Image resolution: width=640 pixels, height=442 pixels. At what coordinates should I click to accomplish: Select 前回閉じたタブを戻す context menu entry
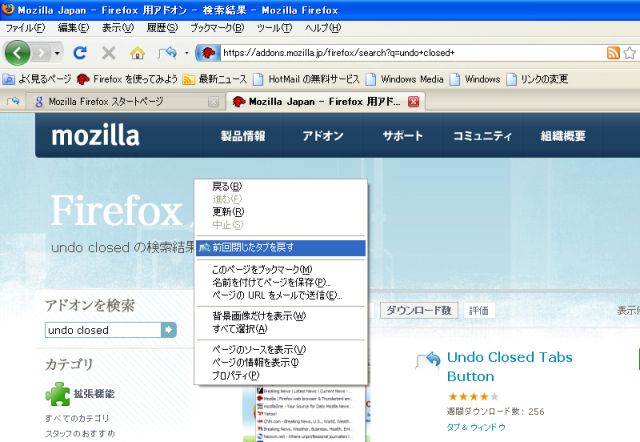pos(281,247)
